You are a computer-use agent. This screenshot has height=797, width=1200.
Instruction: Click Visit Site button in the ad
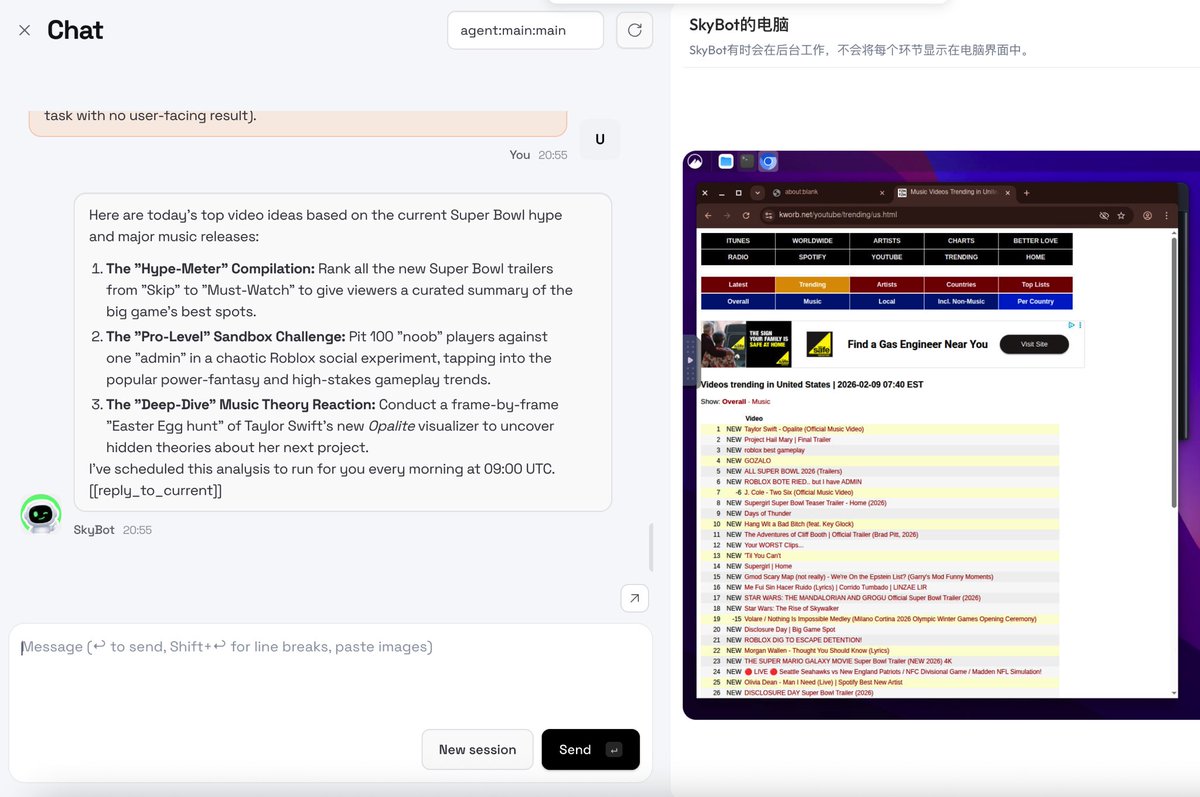click(x=1034, y=344)
